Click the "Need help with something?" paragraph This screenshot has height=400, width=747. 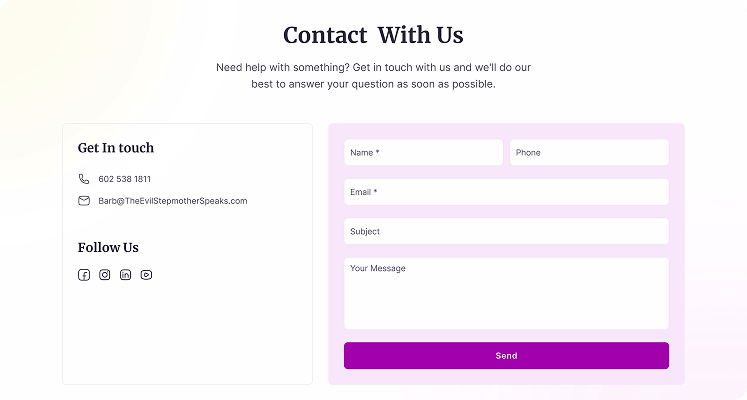[373, 75]
